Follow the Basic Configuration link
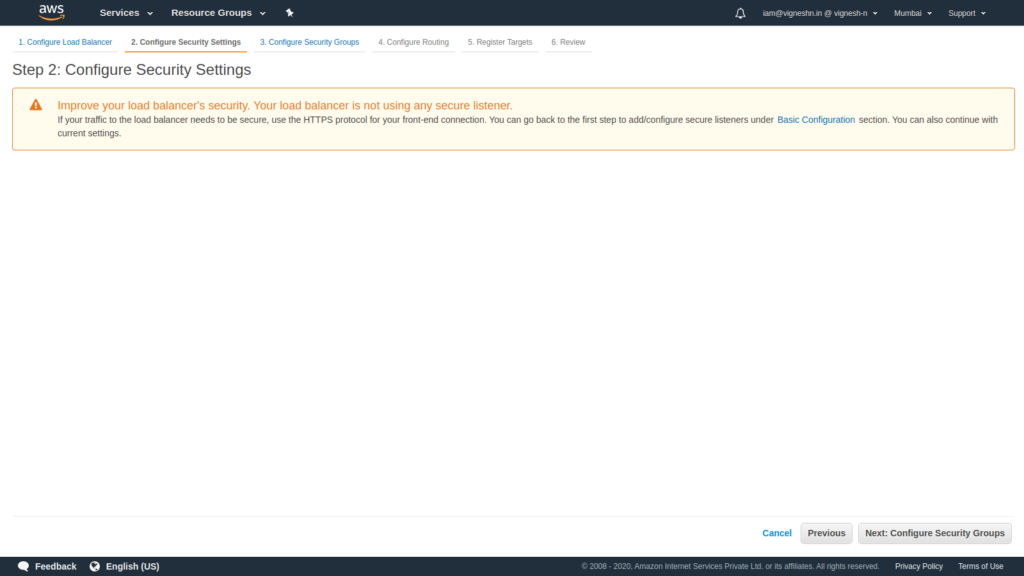Viewport: 1024px width, 576px height. [x=816, y=120]
